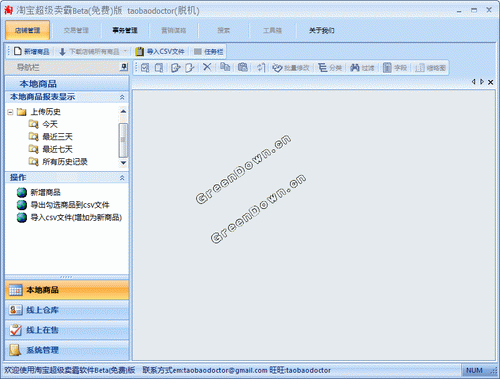Click the binoculars filter icon
The height and width of the screenshot is (379, 500).
355,68
